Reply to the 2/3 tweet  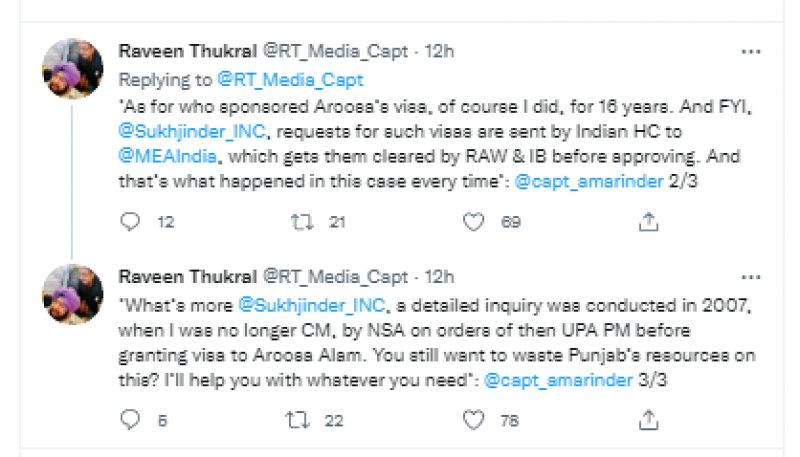[130, 222]
